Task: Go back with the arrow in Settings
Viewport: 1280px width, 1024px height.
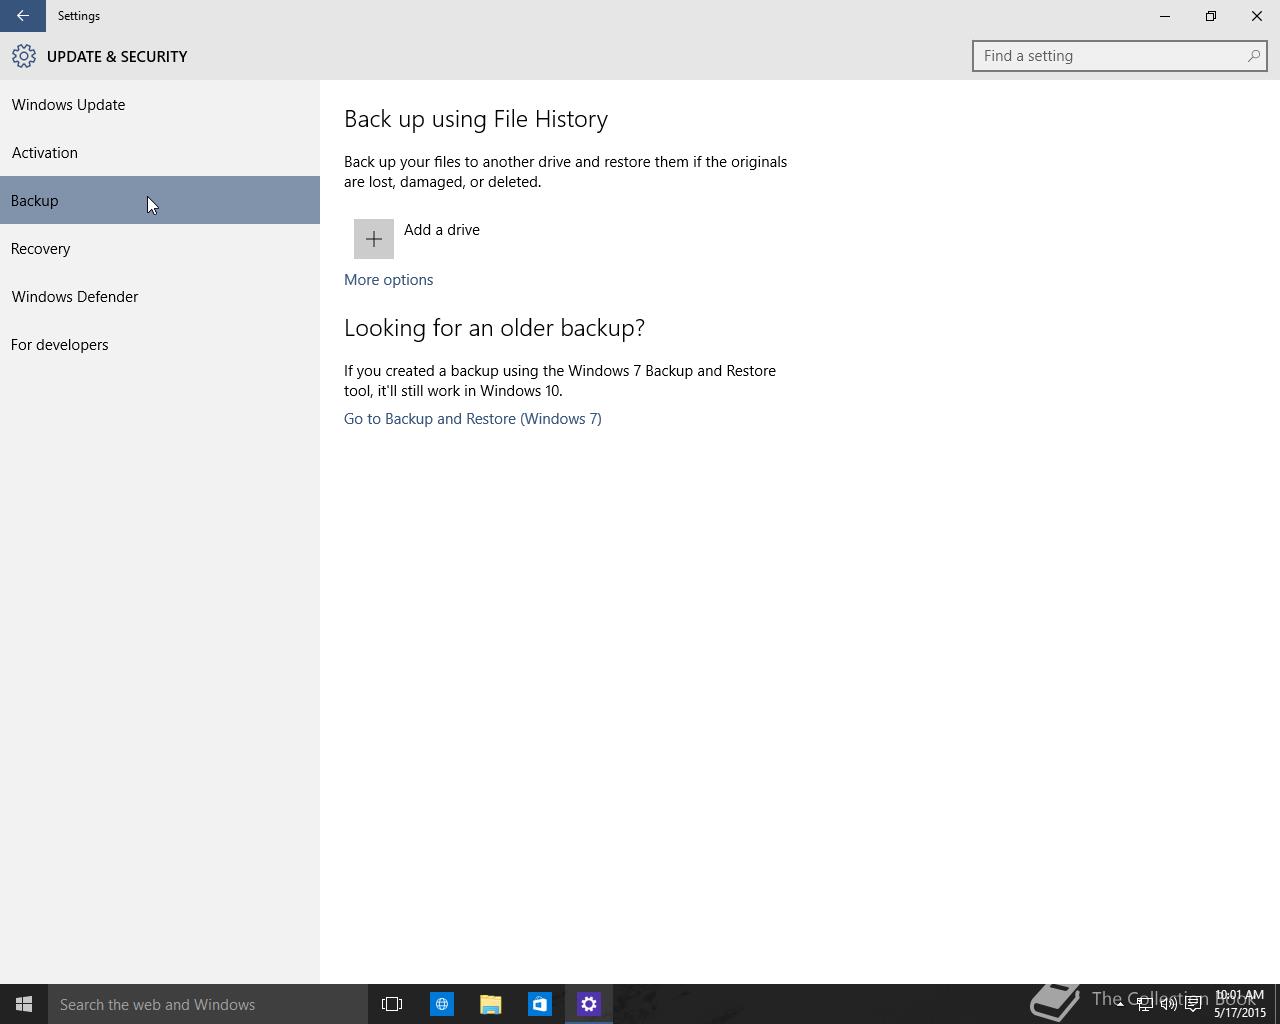Action: click(22, 16)
